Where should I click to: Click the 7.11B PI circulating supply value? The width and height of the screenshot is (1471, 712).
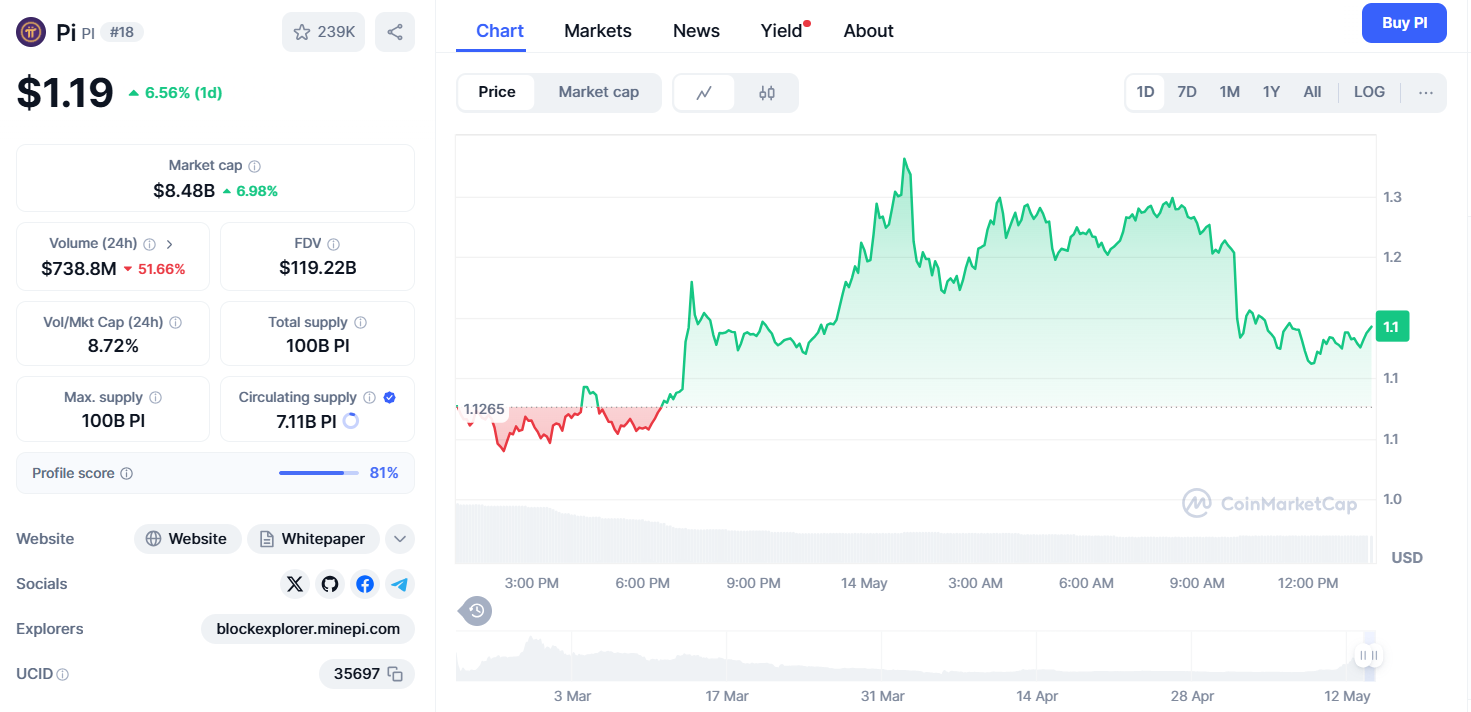pos(306,422)
